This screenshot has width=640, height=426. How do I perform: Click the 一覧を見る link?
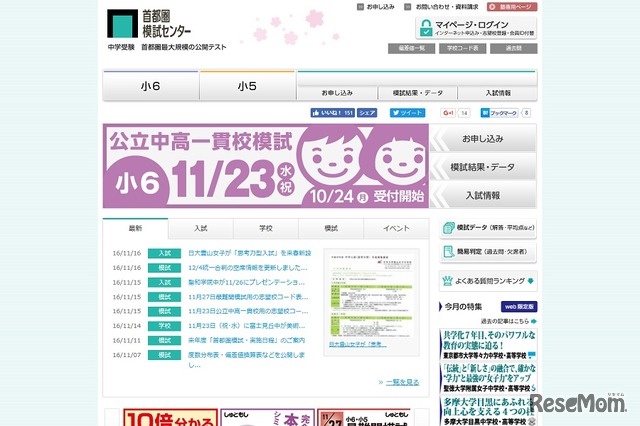tap(402, 382)
